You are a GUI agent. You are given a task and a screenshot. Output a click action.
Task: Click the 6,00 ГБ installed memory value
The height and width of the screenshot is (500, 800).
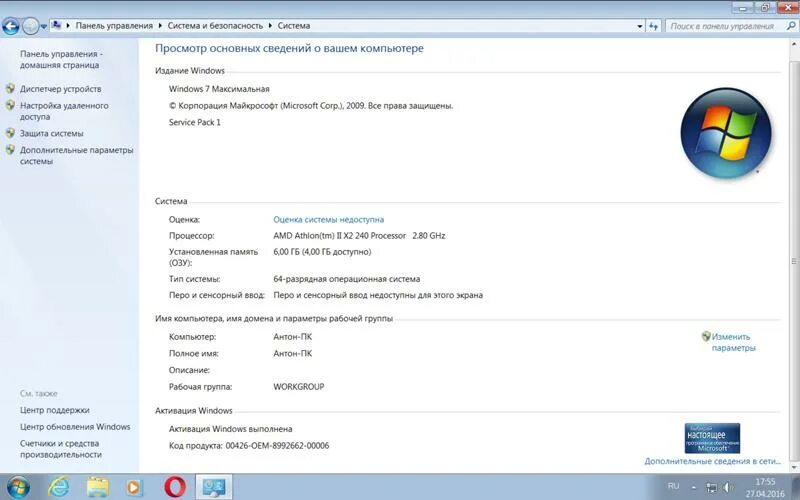pyautogui.click(x=322, y=252)
